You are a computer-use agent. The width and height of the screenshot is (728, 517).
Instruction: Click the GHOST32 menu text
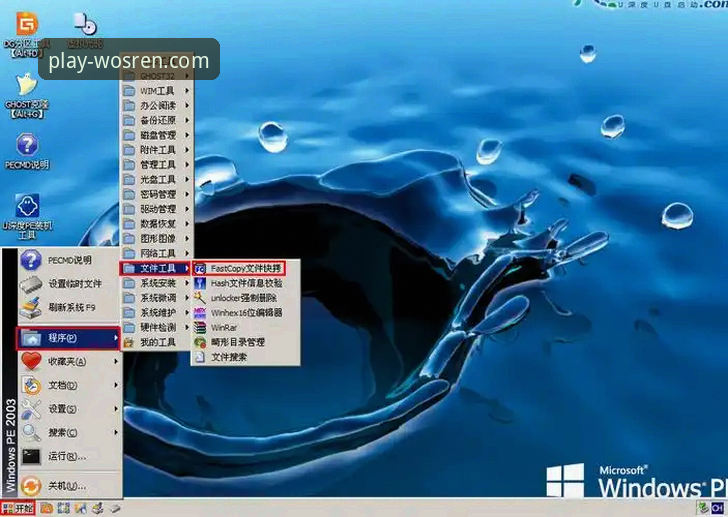pyautogui.click(x=158, y=76)
